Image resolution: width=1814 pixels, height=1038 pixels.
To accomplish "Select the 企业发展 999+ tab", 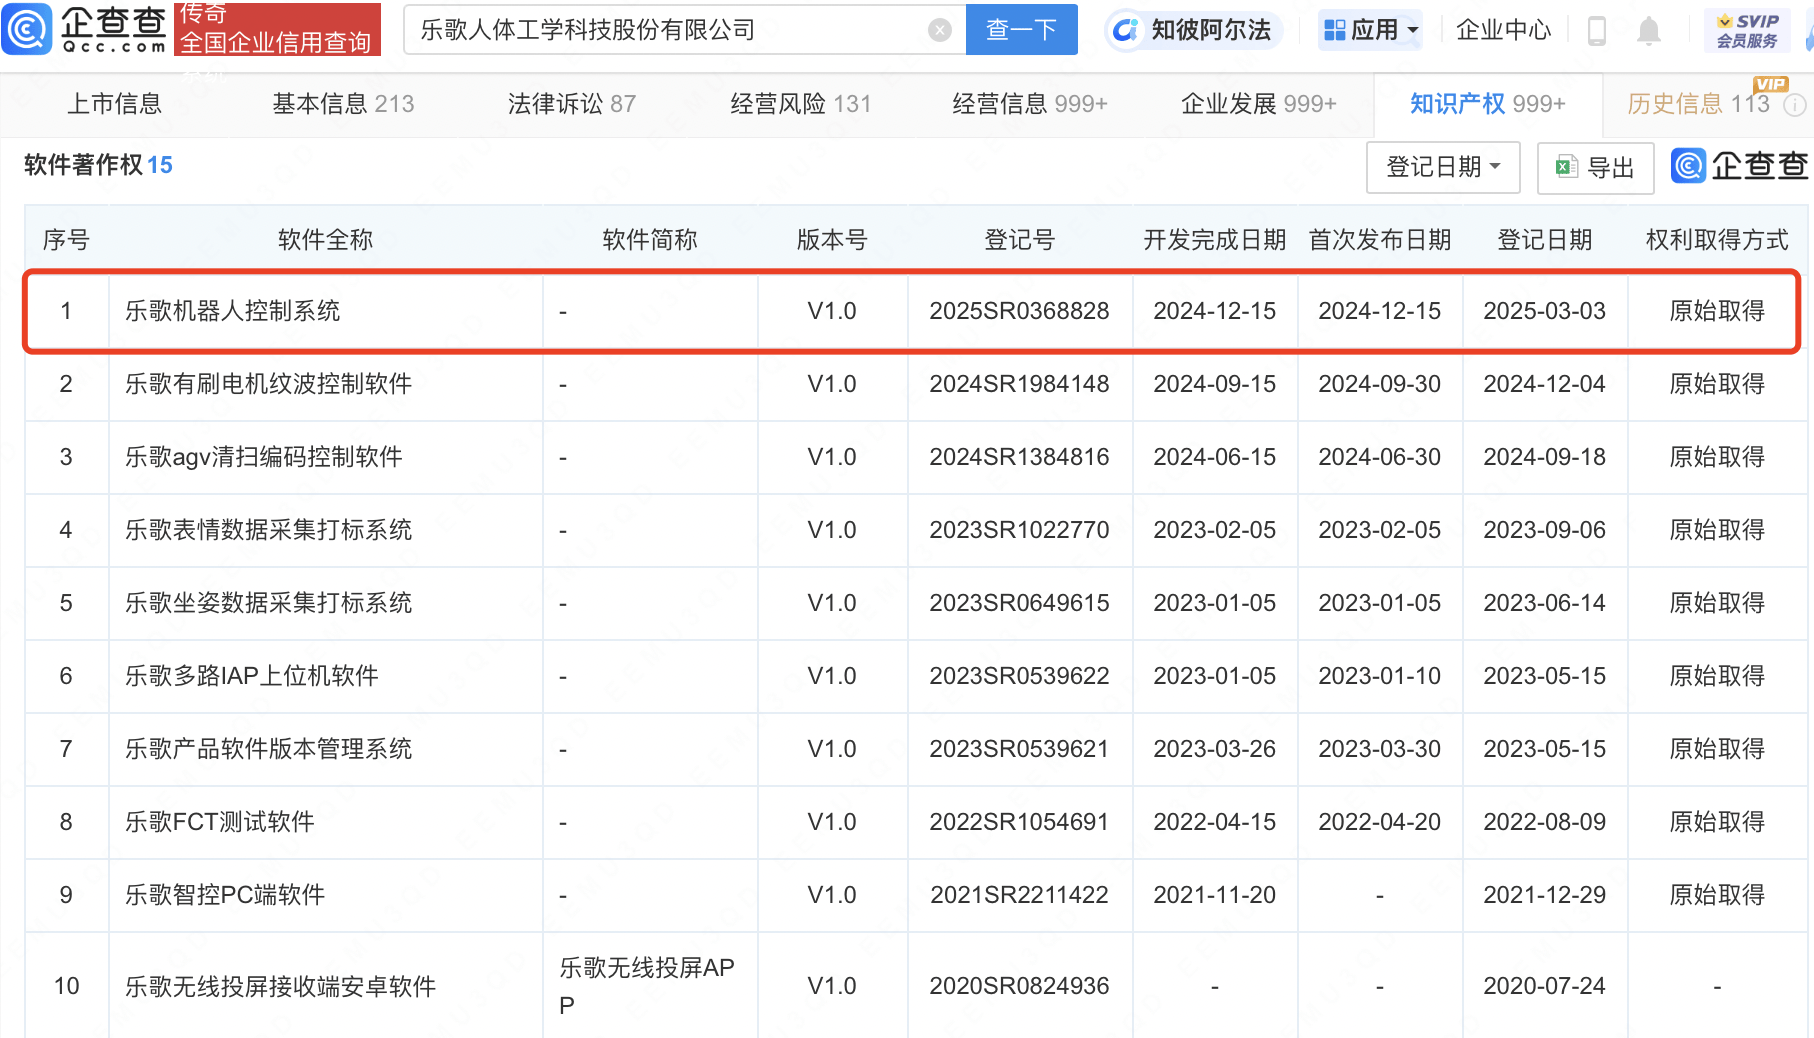I will pyautogui.click(x=1258, y=104).
